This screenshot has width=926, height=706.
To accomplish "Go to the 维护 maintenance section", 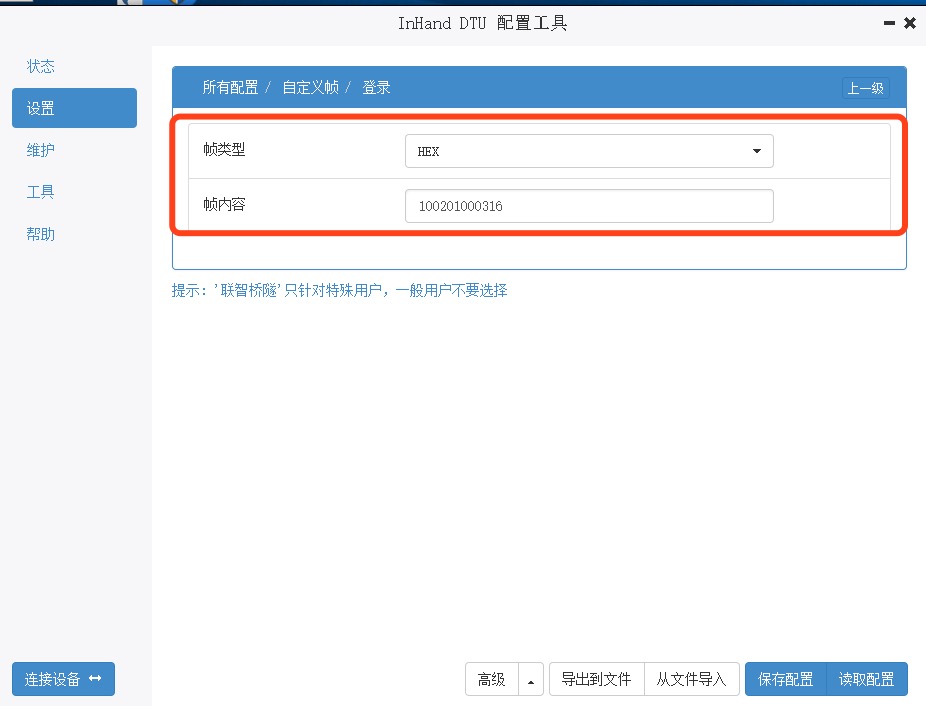I will (x=41, y=150).
